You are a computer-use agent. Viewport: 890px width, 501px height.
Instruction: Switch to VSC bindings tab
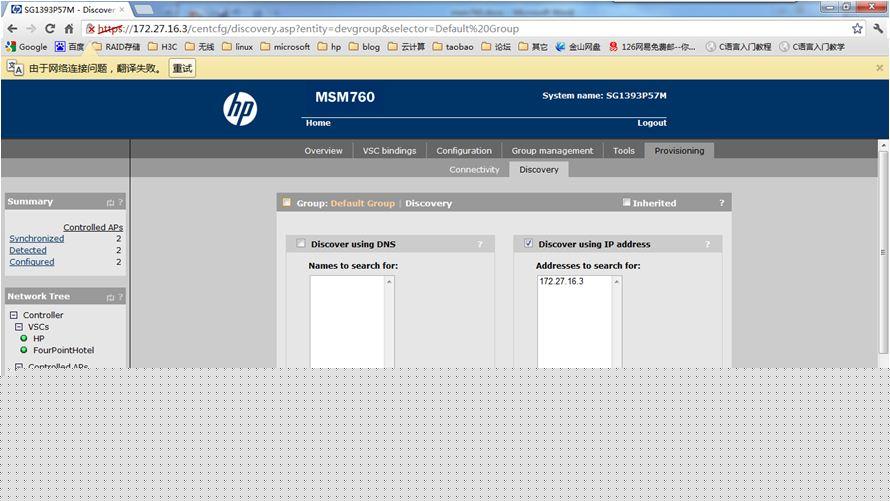pos(389,150)
